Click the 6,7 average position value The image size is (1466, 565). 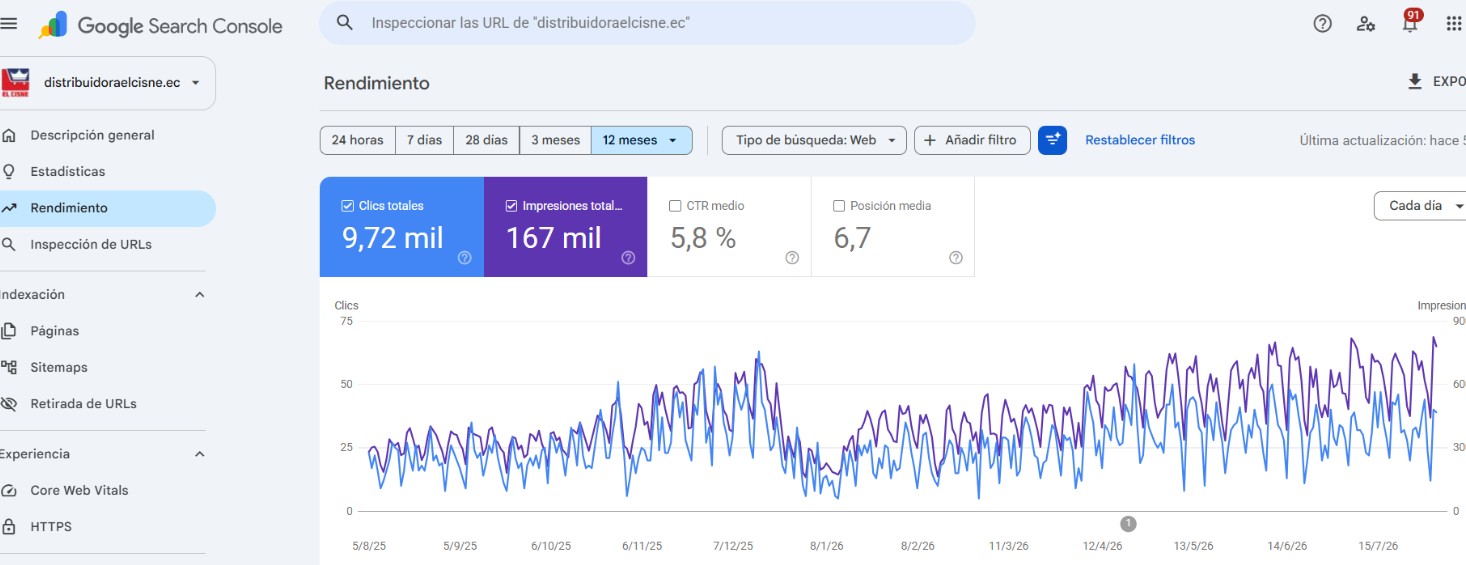(x=852, y=238)
